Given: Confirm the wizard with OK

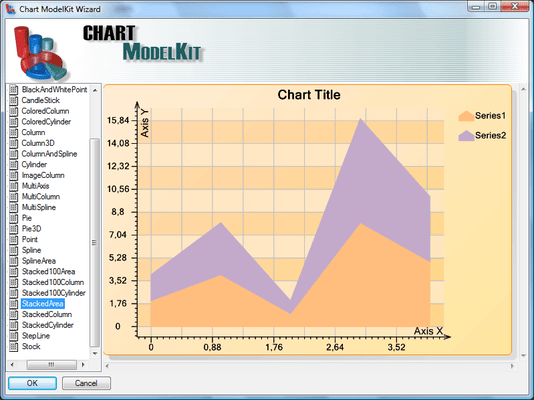Looking at the screenshot, I should pos(32,383).
